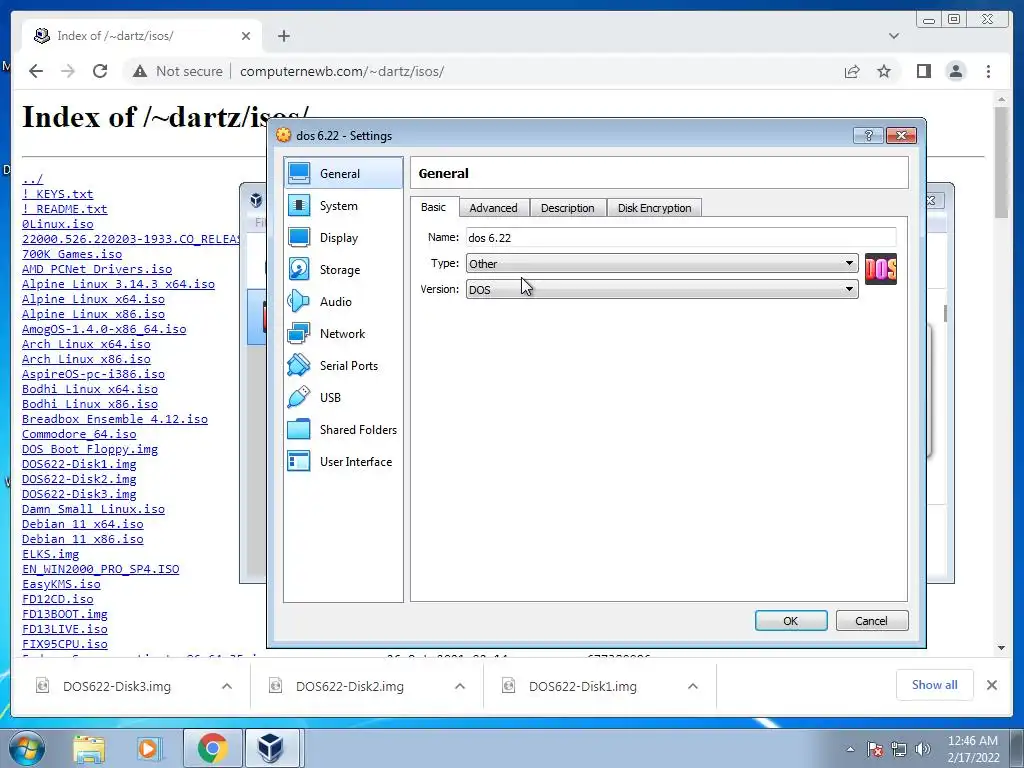
Task: Click the DOS operating system logo
Action: pyautogui.click(x=880, y=269)
